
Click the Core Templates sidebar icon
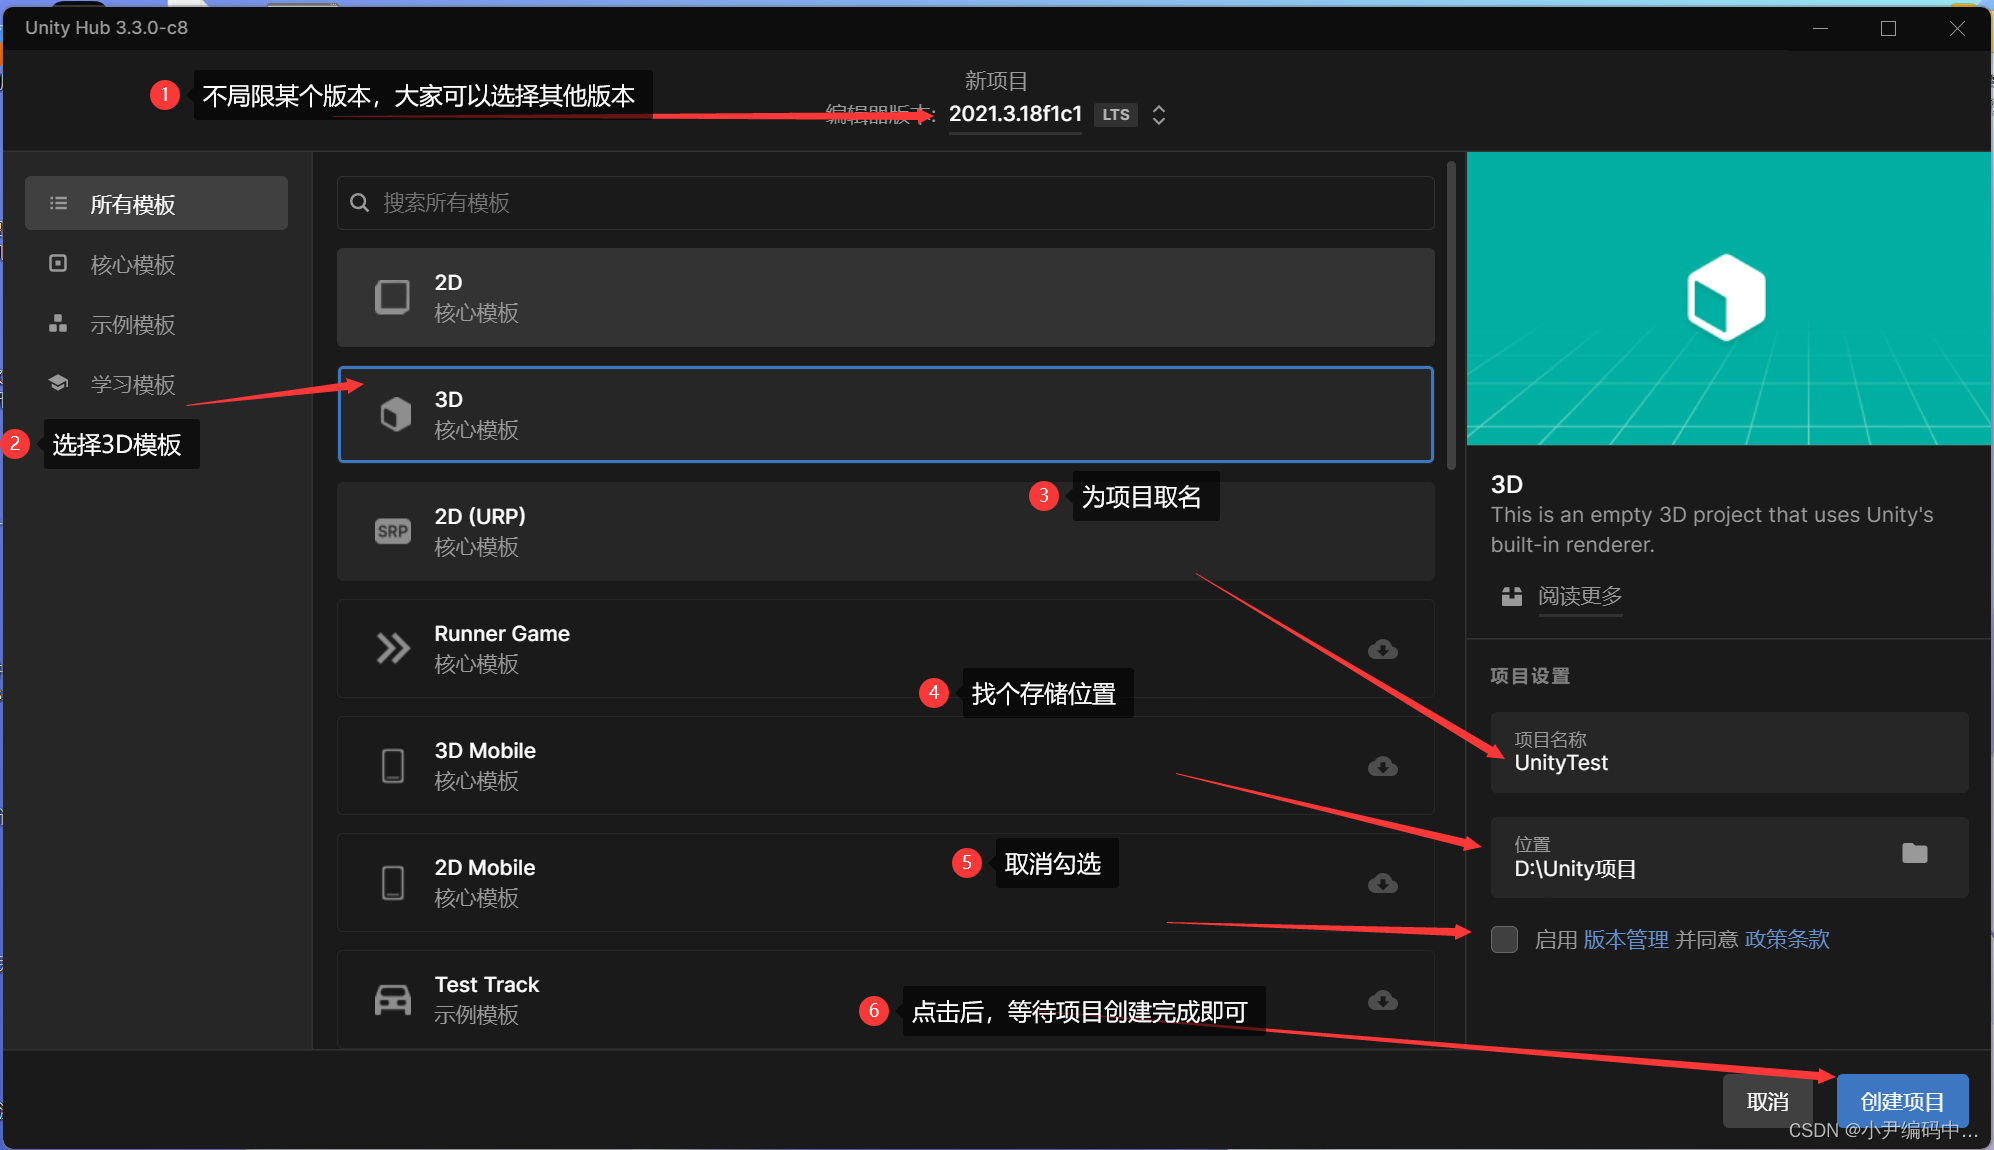click(x=59, y=263)
